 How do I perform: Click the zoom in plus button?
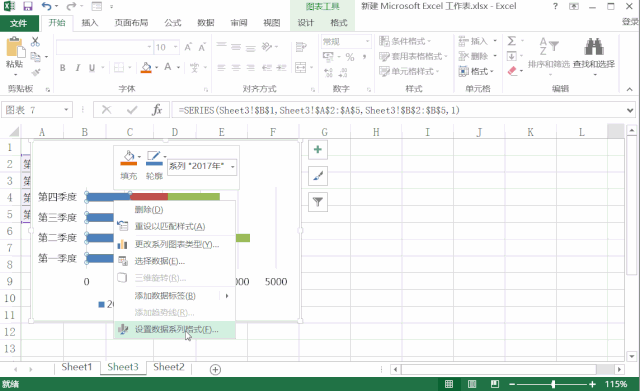(x=592, y=384)
